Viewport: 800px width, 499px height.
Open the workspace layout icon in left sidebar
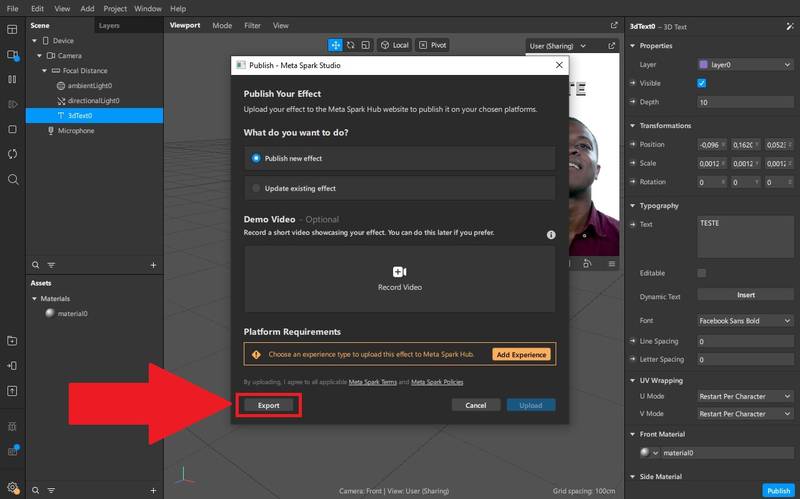[x=12, y=30]
